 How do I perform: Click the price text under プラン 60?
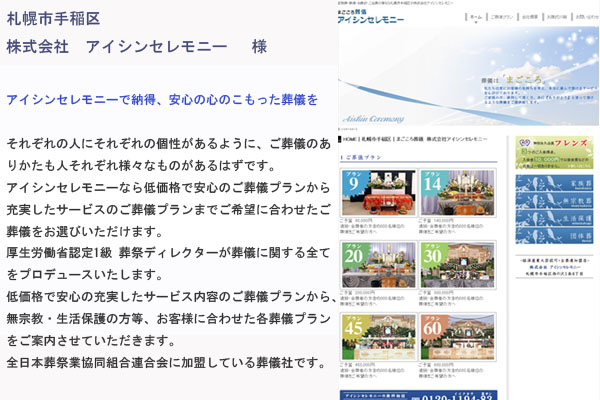[436, 365]
